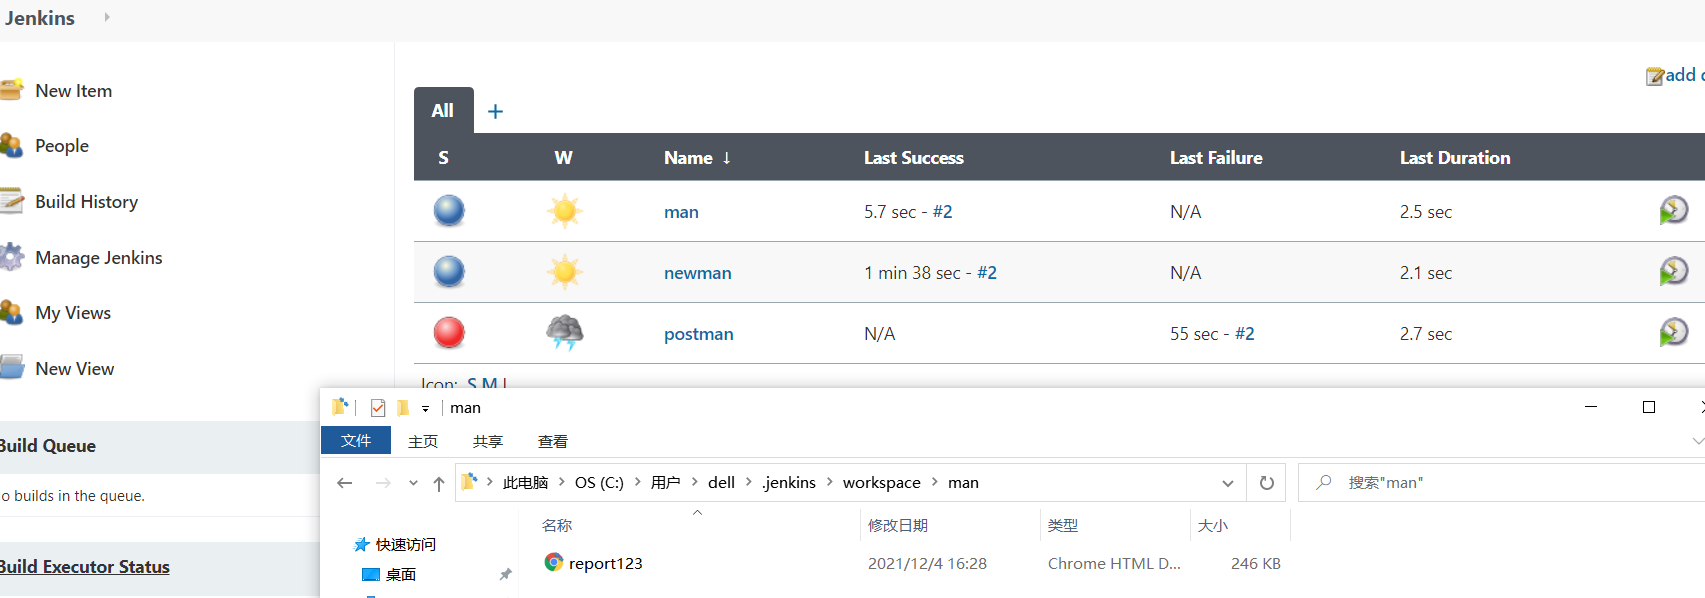This screenshot has width=1705, height=598.
Task: Open My Views in the sidebar
Action: (x=73, y=313)
